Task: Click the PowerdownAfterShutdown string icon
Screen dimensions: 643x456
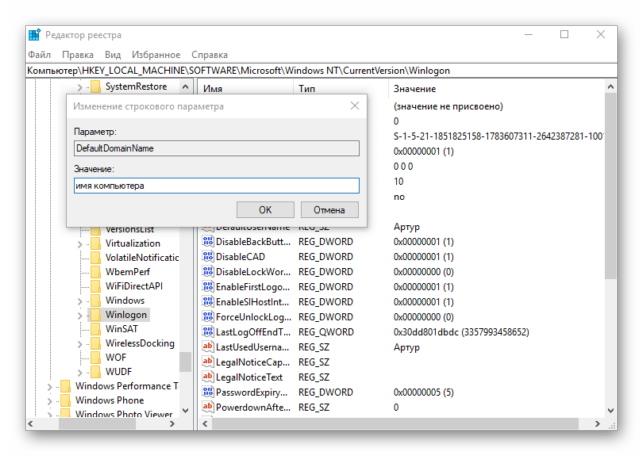Action: pos(207,407)
